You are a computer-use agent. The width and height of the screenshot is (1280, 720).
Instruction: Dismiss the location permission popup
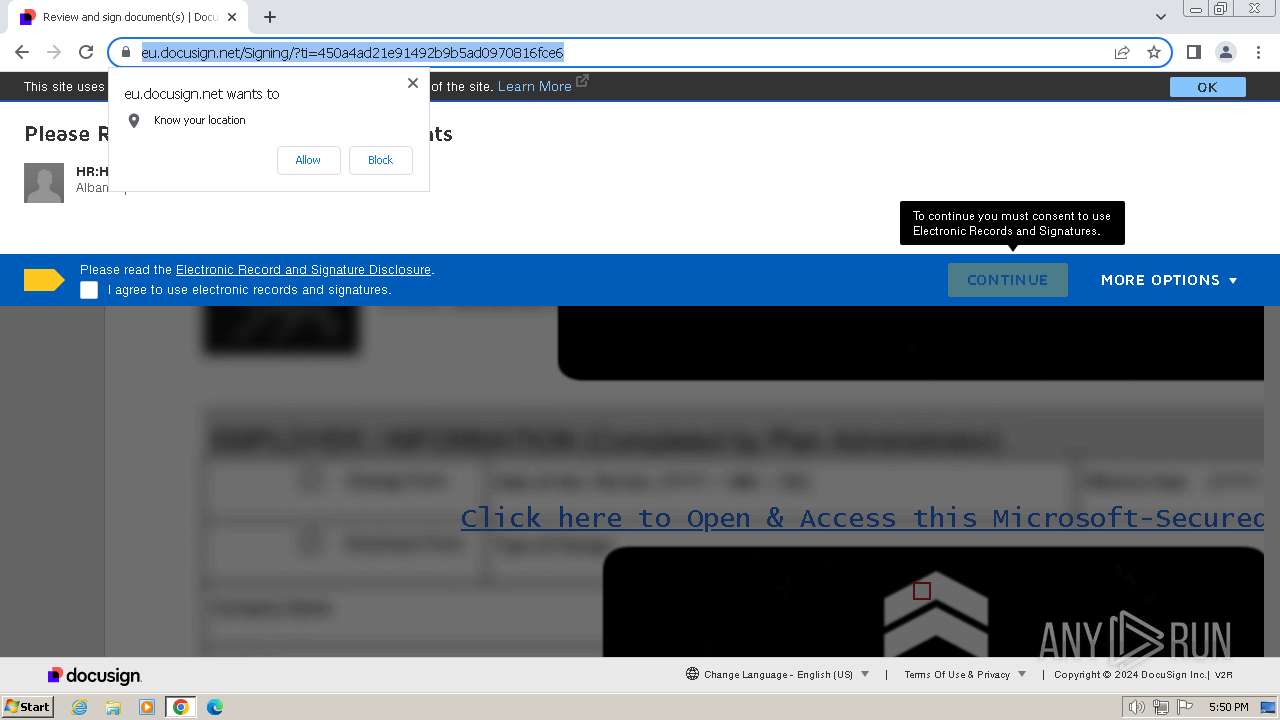click(x=412, y=83)
